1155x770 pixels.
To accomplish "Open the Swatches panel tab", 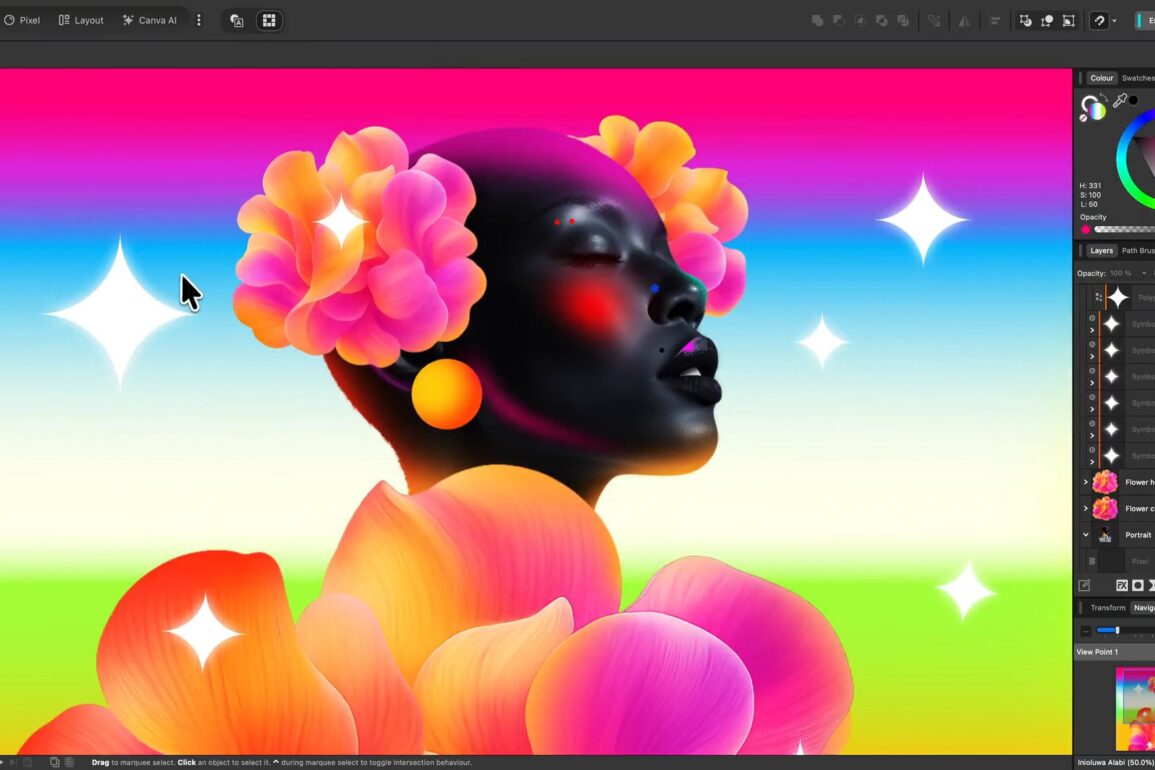I will coord(1137,78).
